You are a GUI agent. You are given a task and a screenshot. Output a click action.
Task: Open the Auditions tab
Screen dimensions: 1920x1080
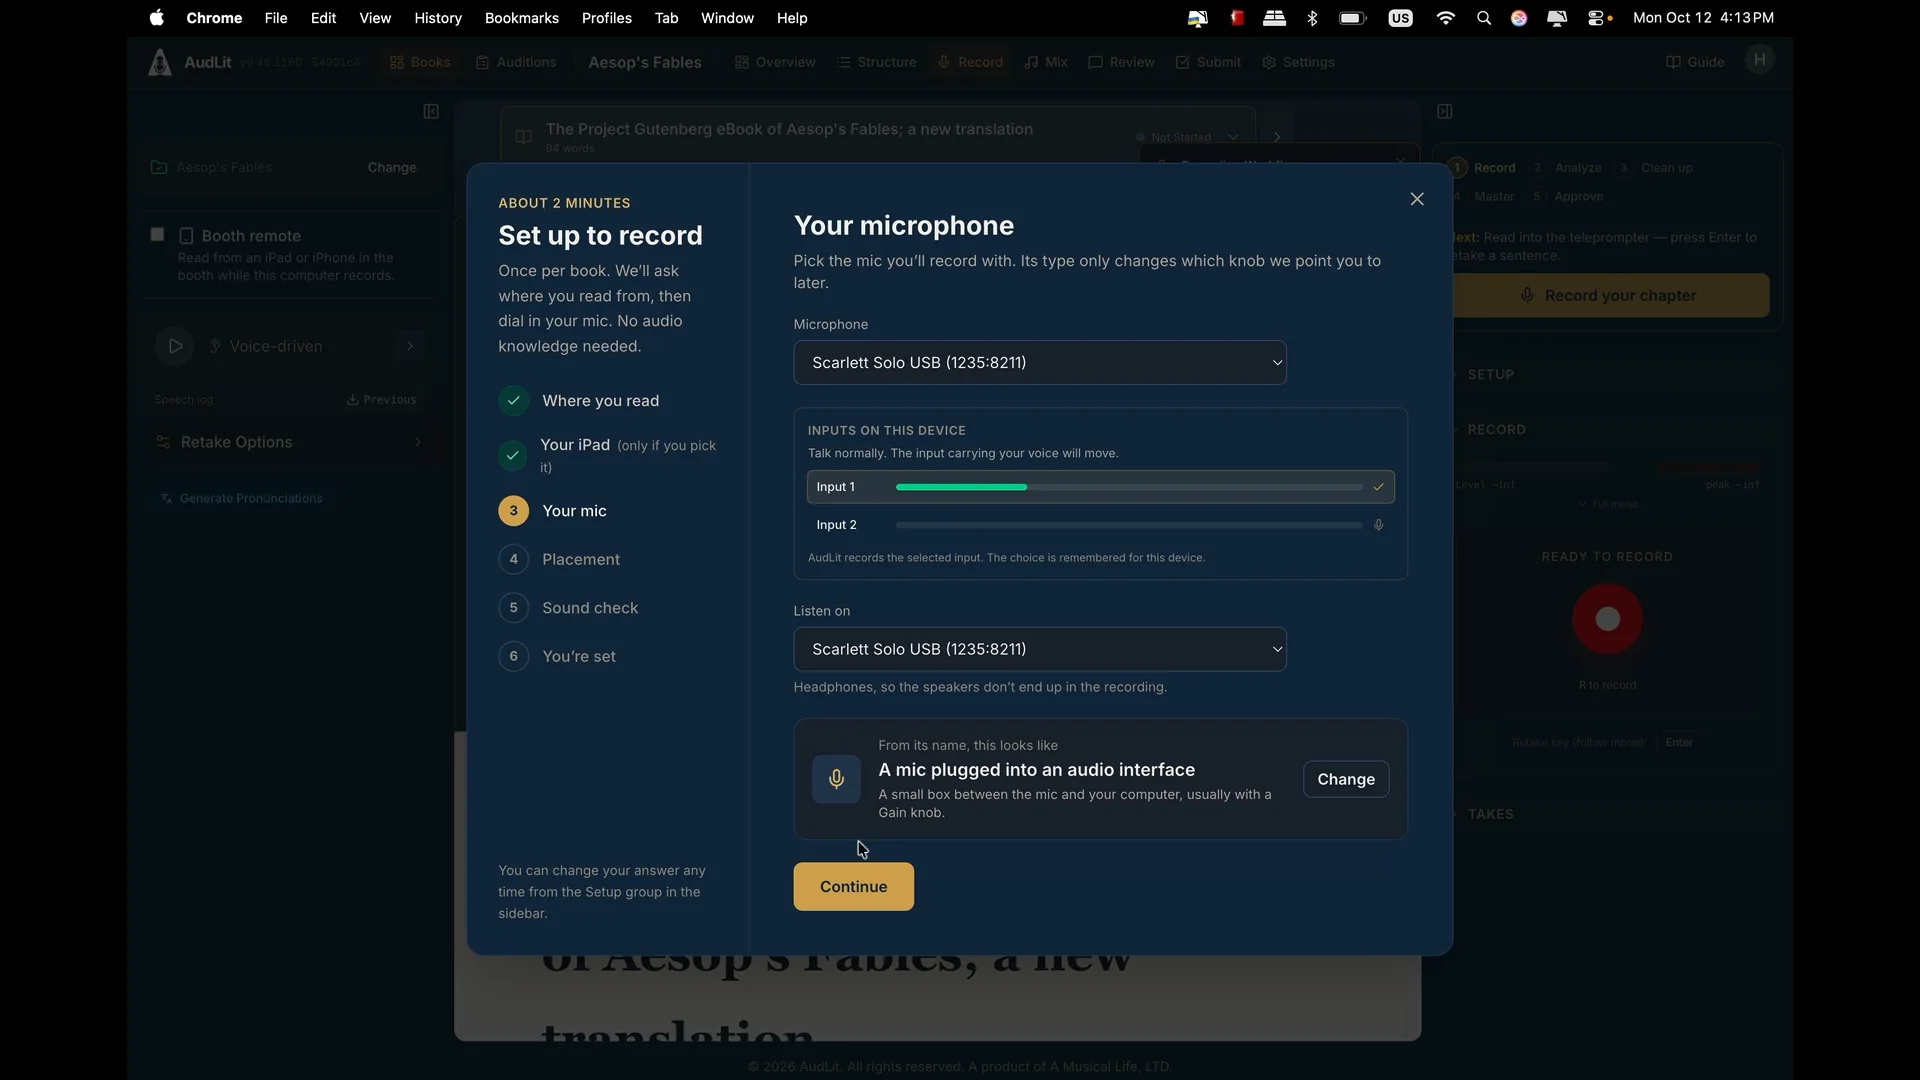point(516,62)
